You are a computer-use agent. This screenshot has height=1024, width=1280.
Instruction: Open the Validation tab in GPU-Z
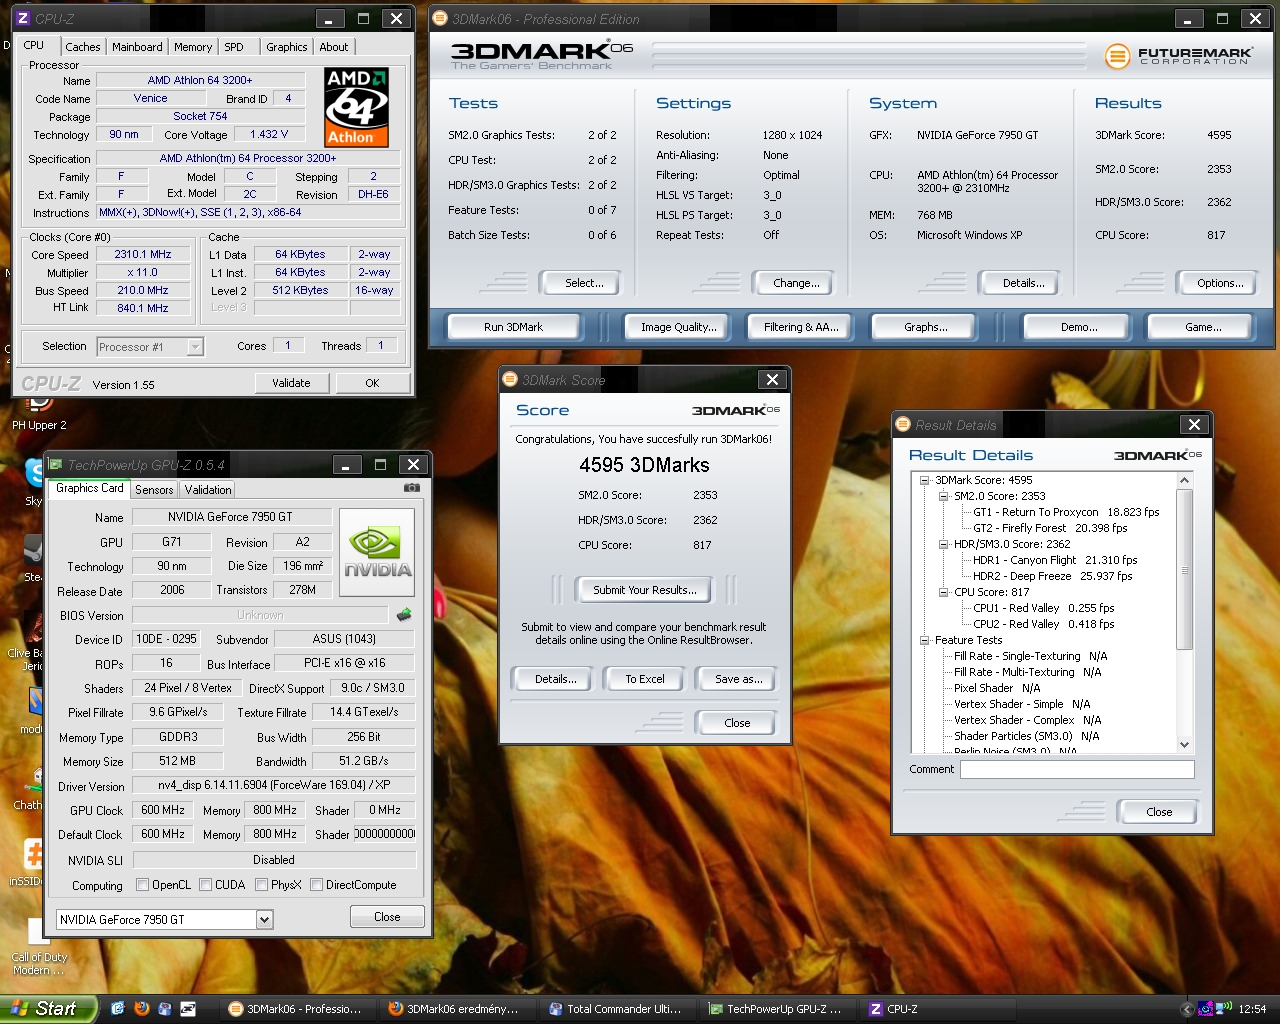[208, 490]
